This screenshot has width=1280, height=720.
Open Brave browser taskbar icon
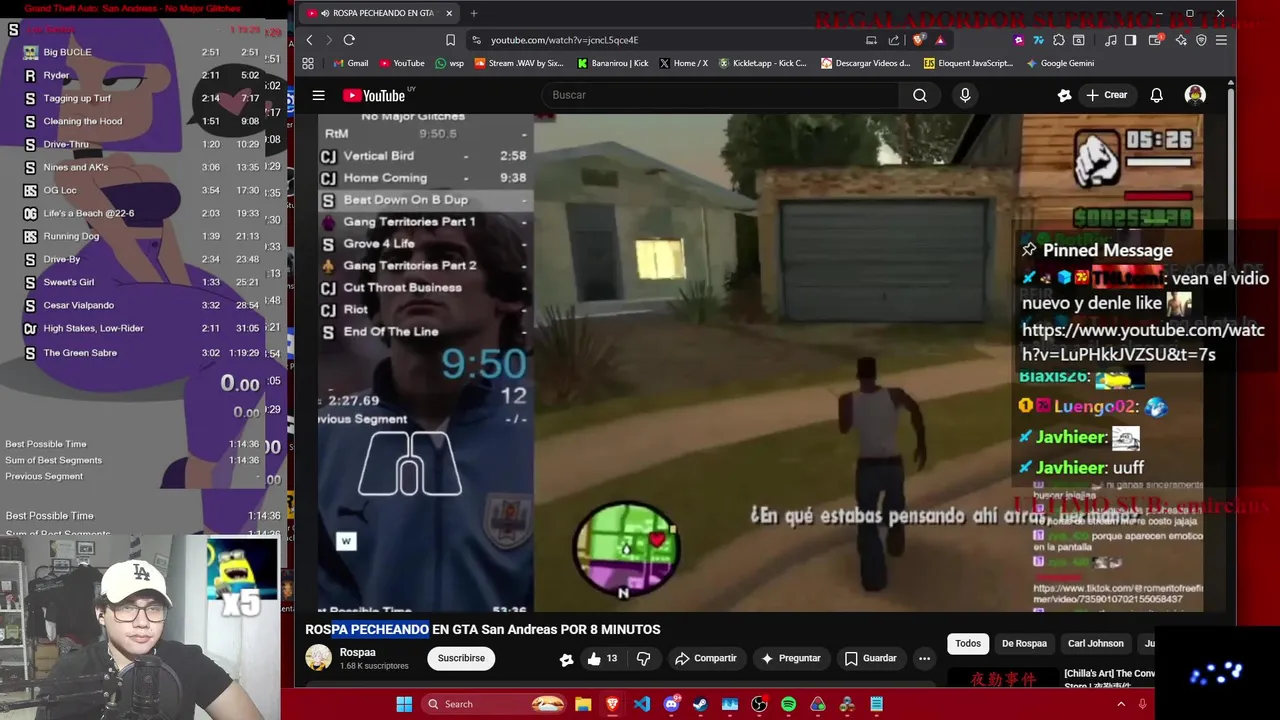coord(612,704)
